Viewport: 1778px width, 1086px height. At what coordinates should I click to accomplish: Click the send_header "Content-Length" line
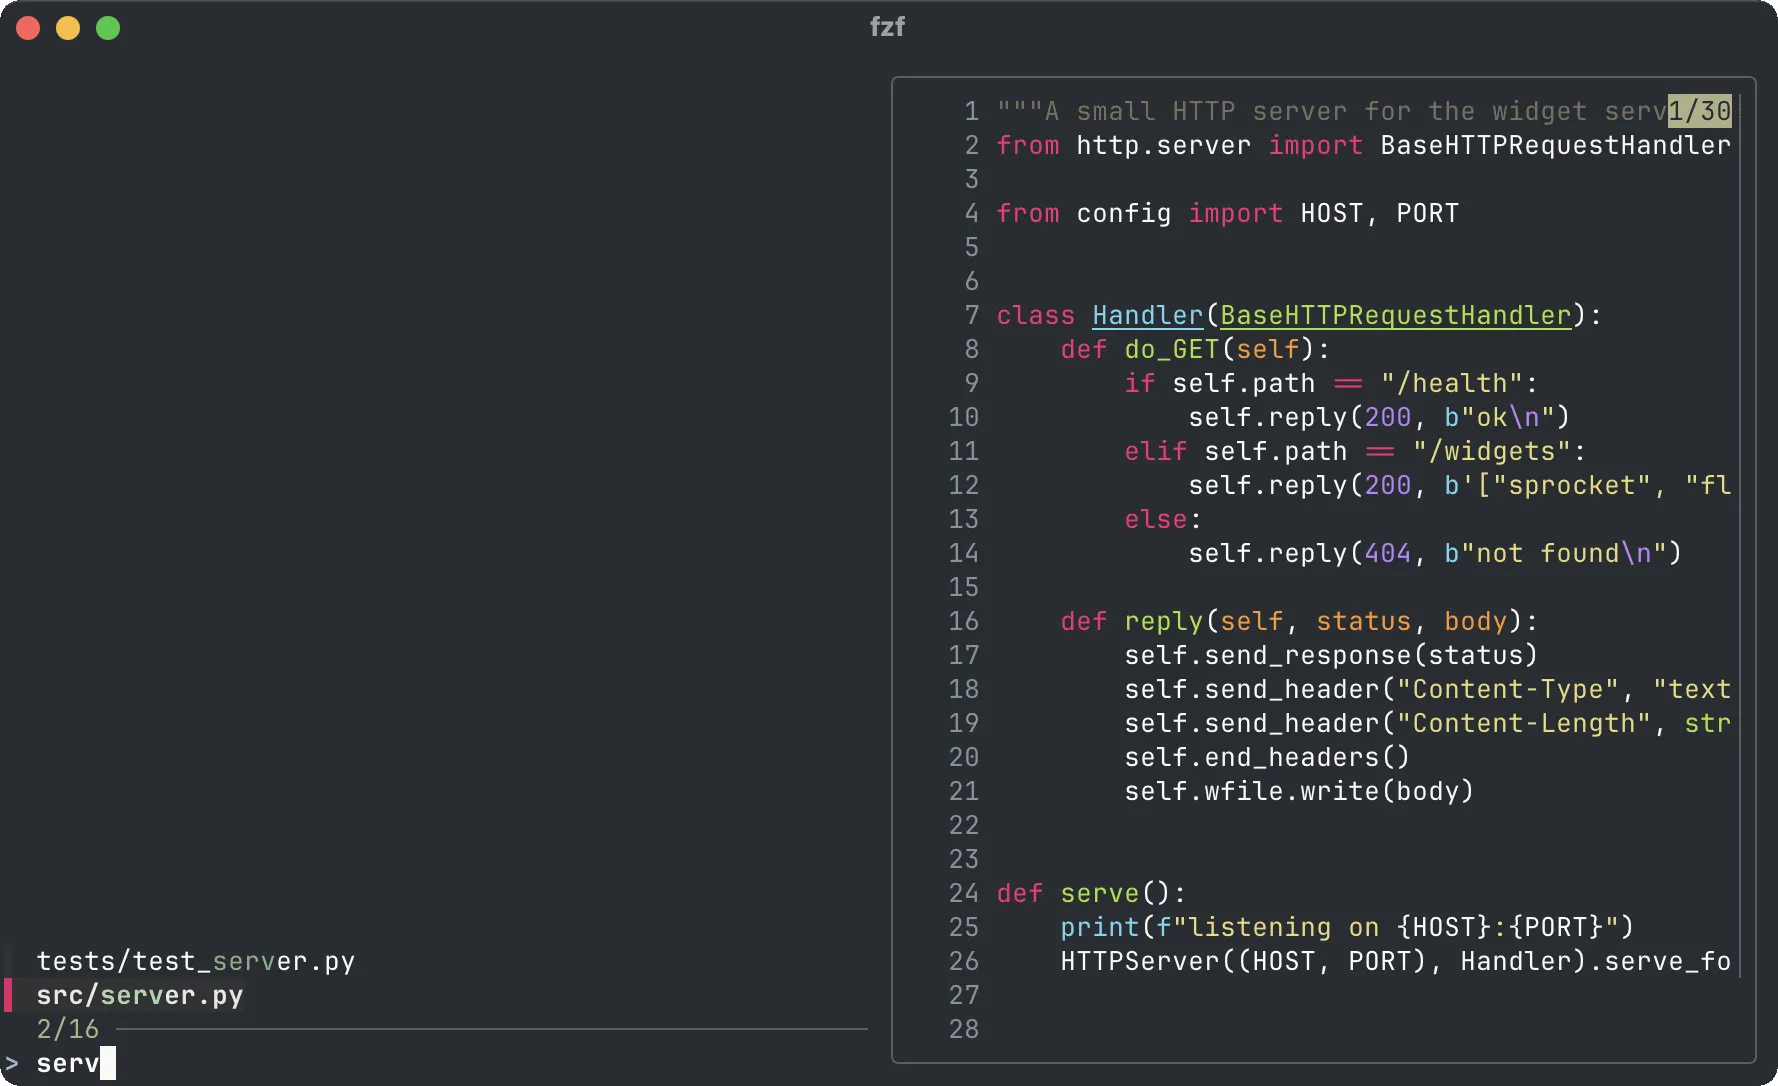[x=1427, y=723]
